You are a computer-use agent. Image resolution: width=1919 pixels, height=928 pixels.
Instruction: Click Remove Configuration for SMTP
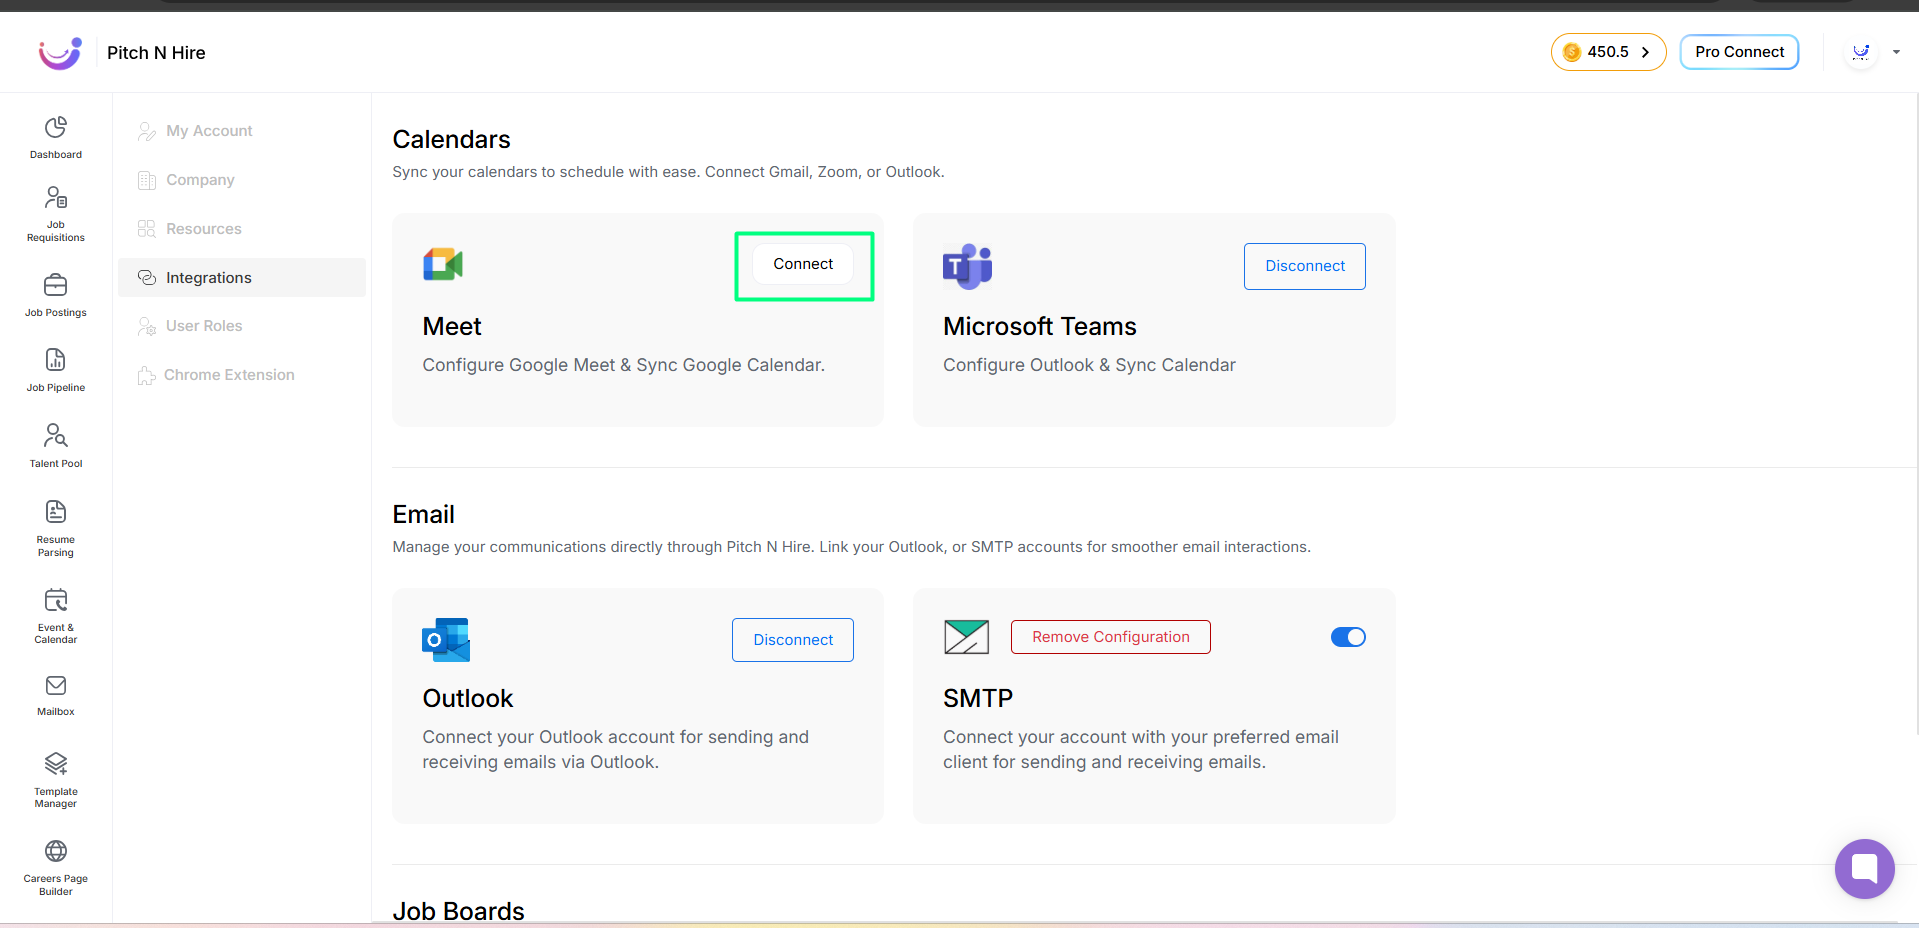1111,637
